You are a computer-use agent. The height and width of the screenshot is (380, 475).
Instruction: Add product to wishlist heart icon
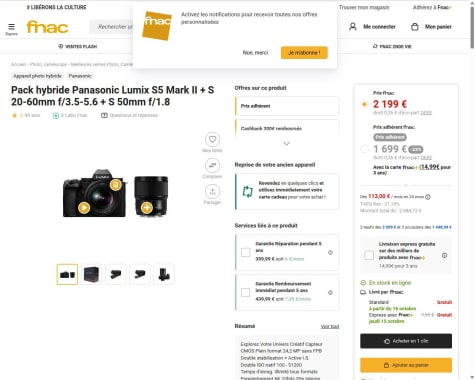pos(212,139)
